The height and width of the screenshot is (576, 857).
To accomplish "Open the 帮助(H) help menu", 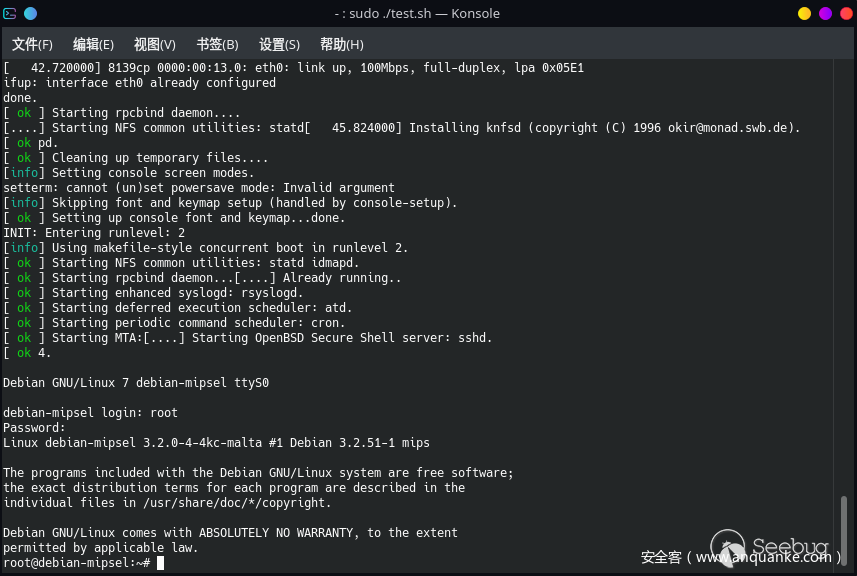I will click(341, 44).
